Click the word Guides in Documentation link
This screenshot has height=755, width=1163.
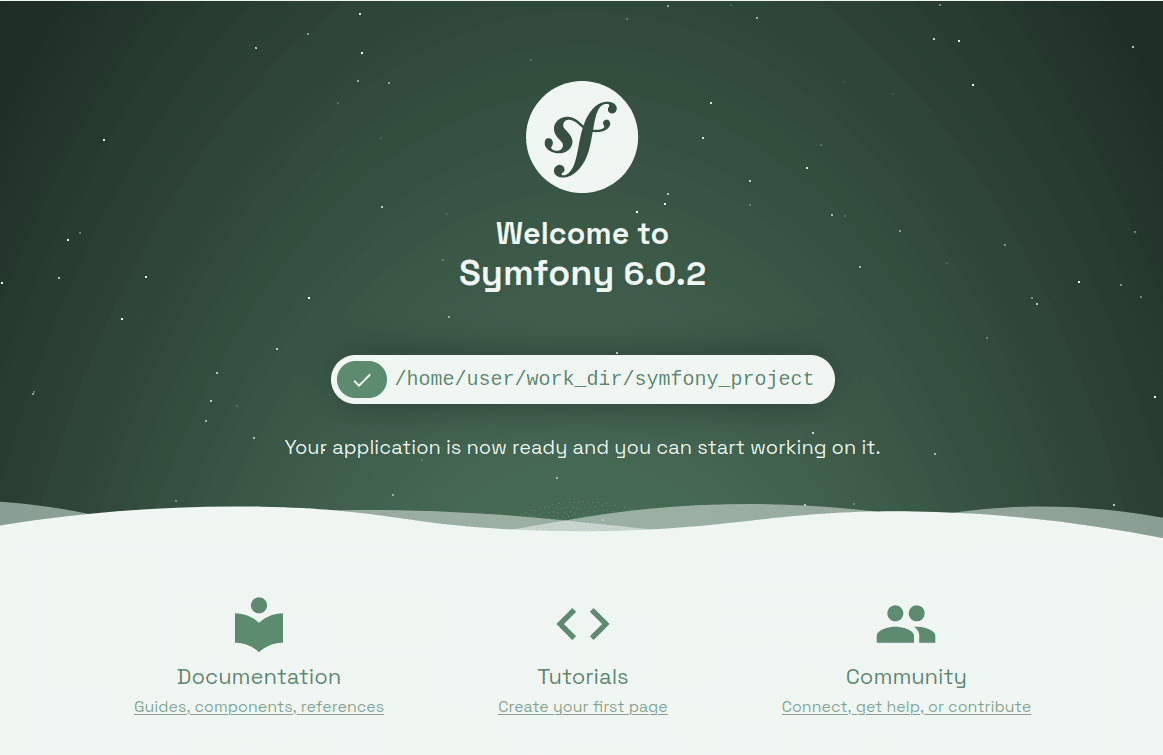(161, 707)
